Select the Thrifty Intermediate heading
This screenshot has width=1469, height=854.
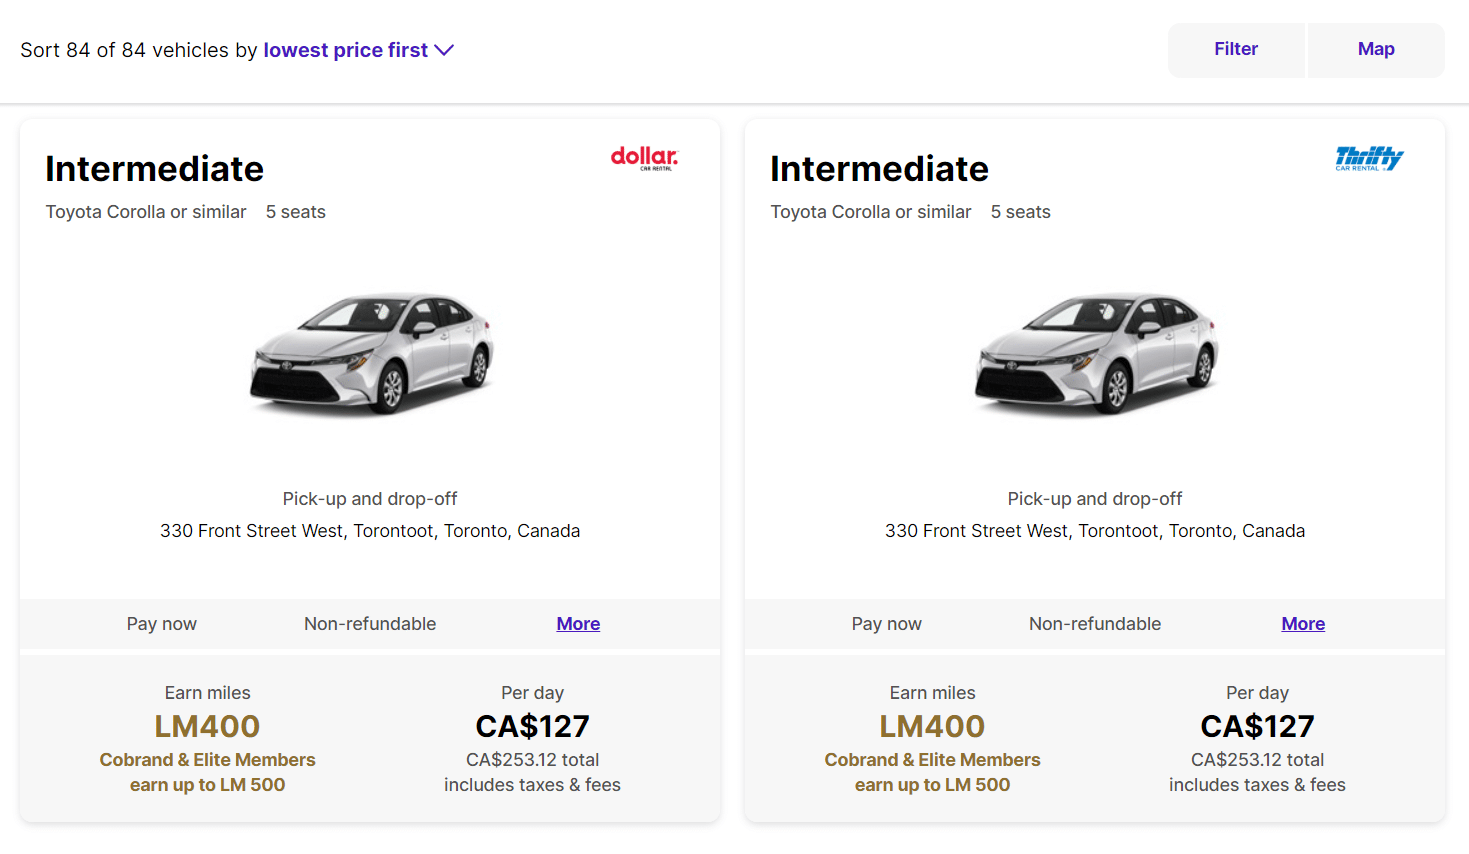(880, 169)
